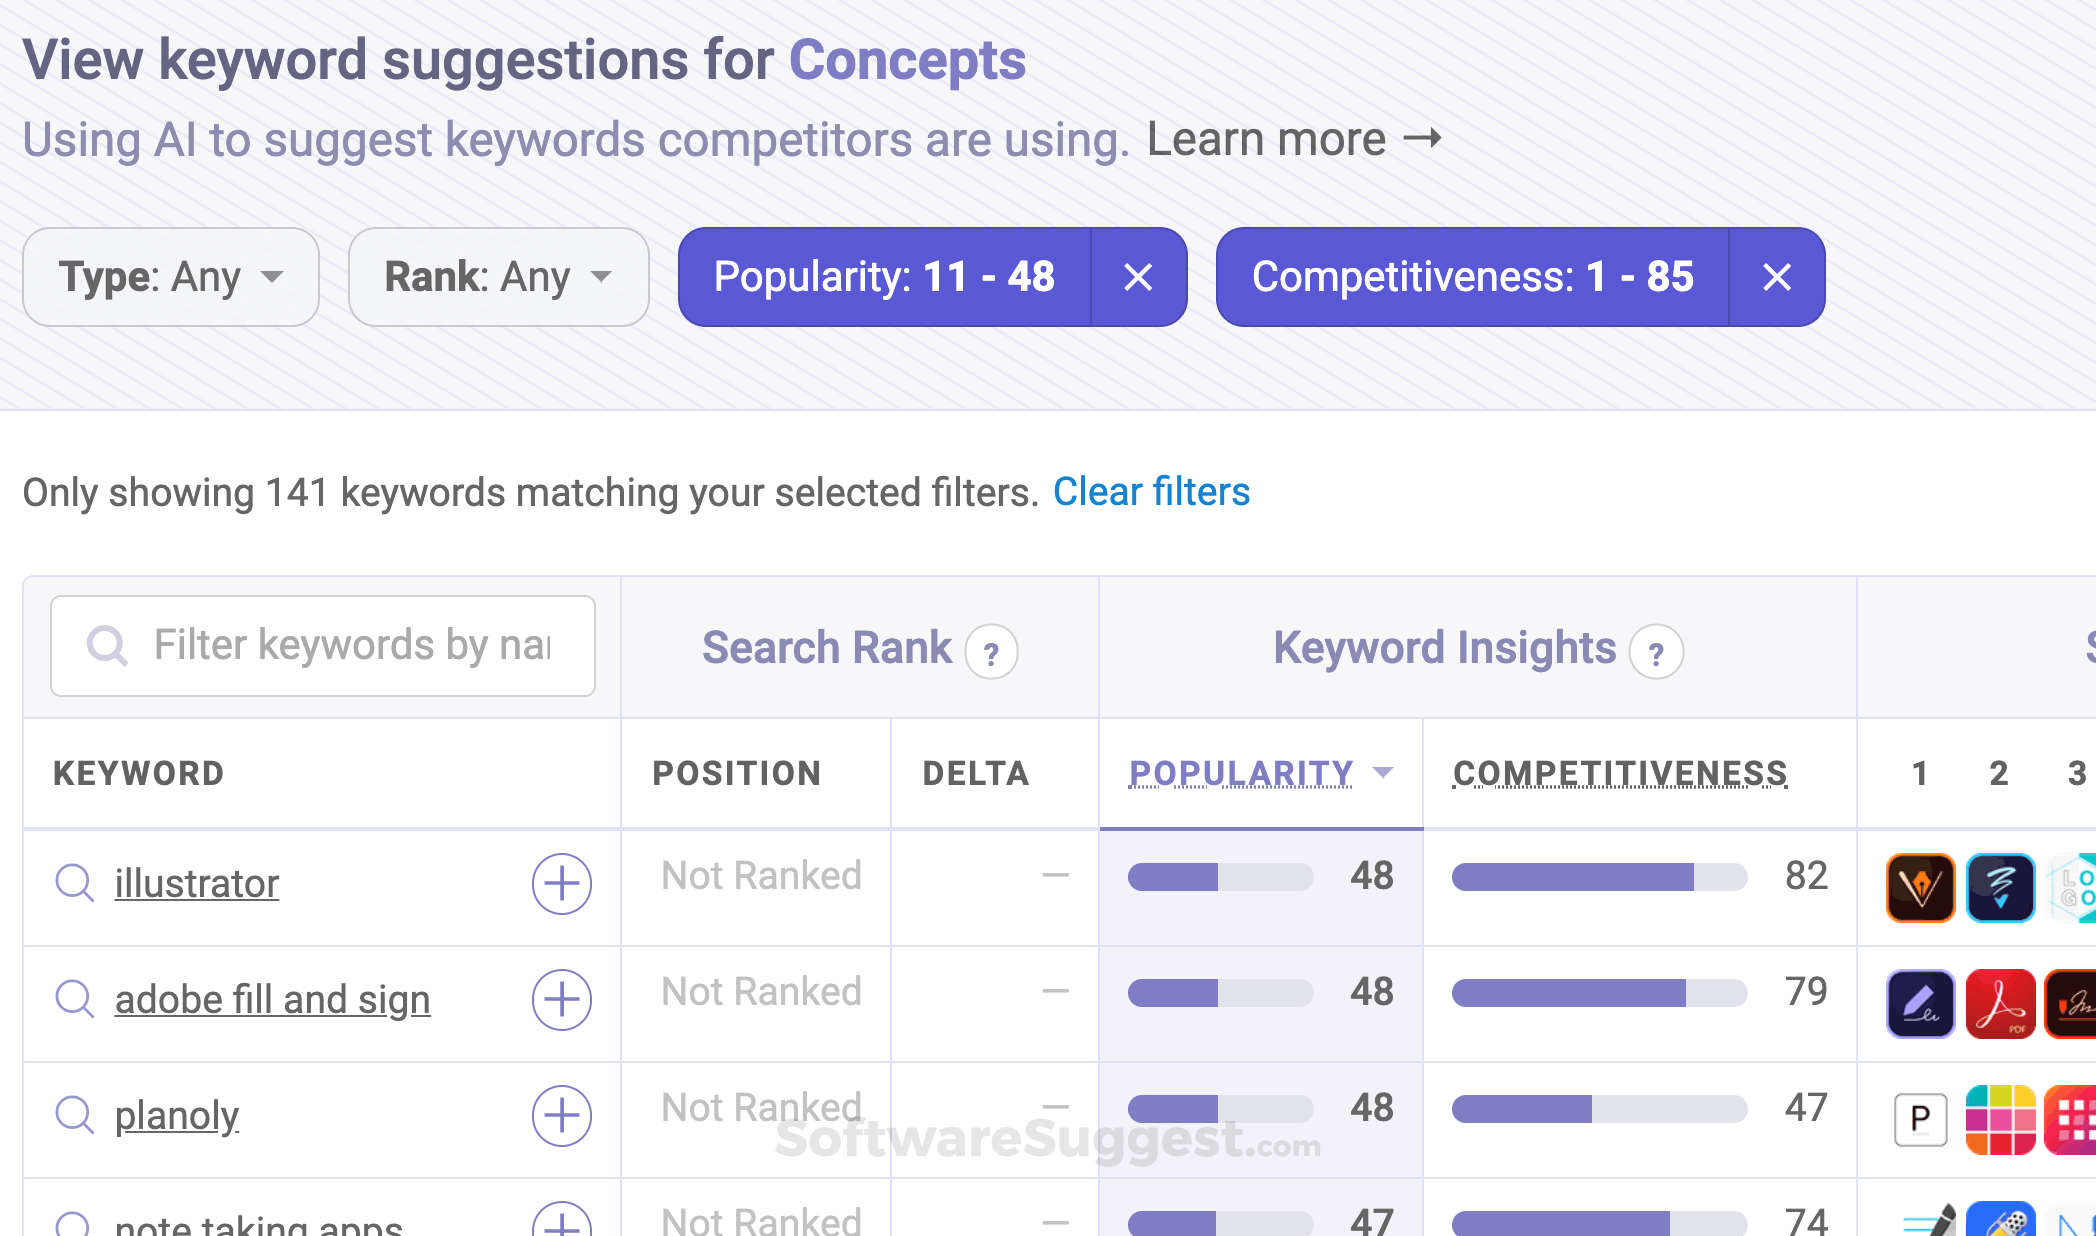Click the Adobe Acrobat PDF icon
Viewport: 2096px width, 1236px height.
pos(1999,1003)
